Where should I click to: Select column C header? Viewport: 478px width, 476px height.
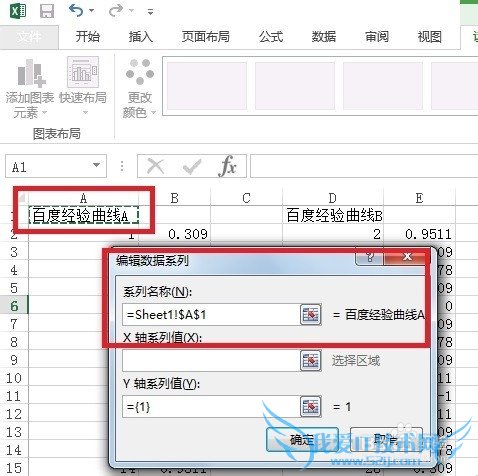click(x=247, y=198)
